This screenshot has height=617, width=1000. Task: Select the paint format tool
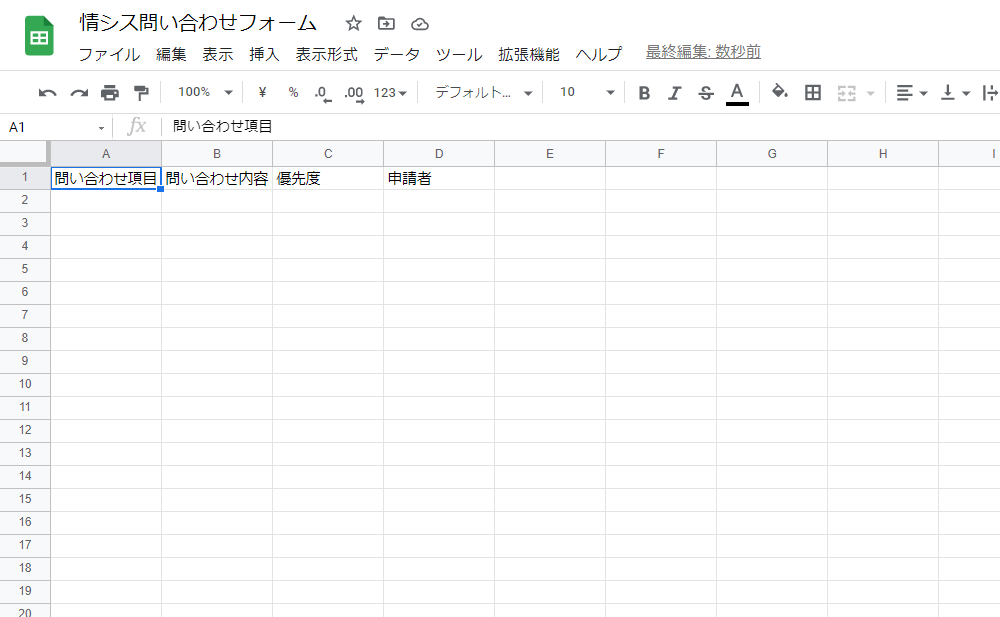click(x=143, y=91)
